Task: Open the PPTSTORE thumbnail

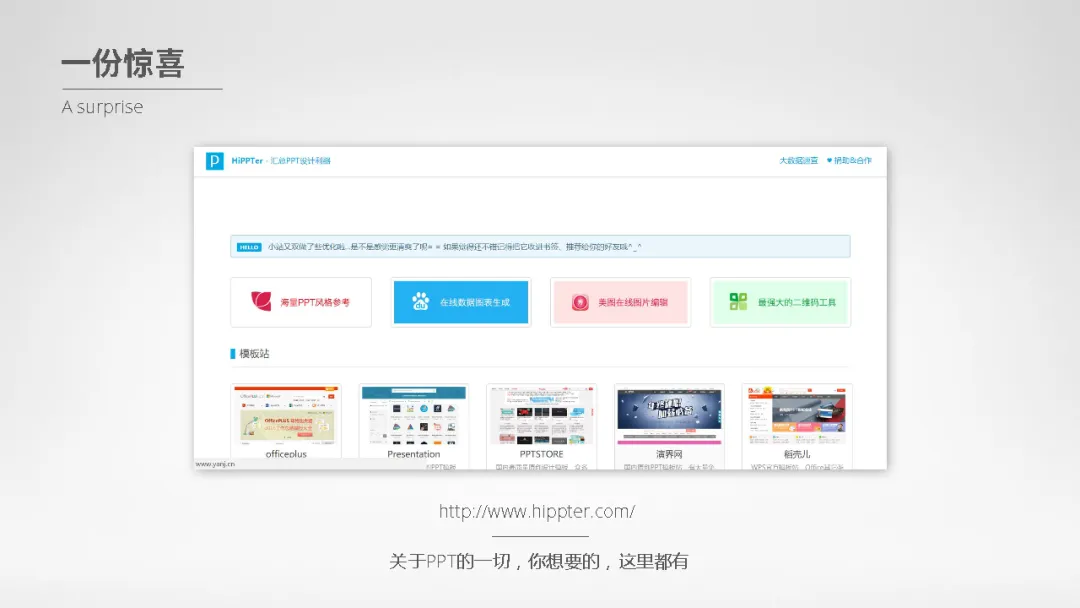Action: point(541,415)
